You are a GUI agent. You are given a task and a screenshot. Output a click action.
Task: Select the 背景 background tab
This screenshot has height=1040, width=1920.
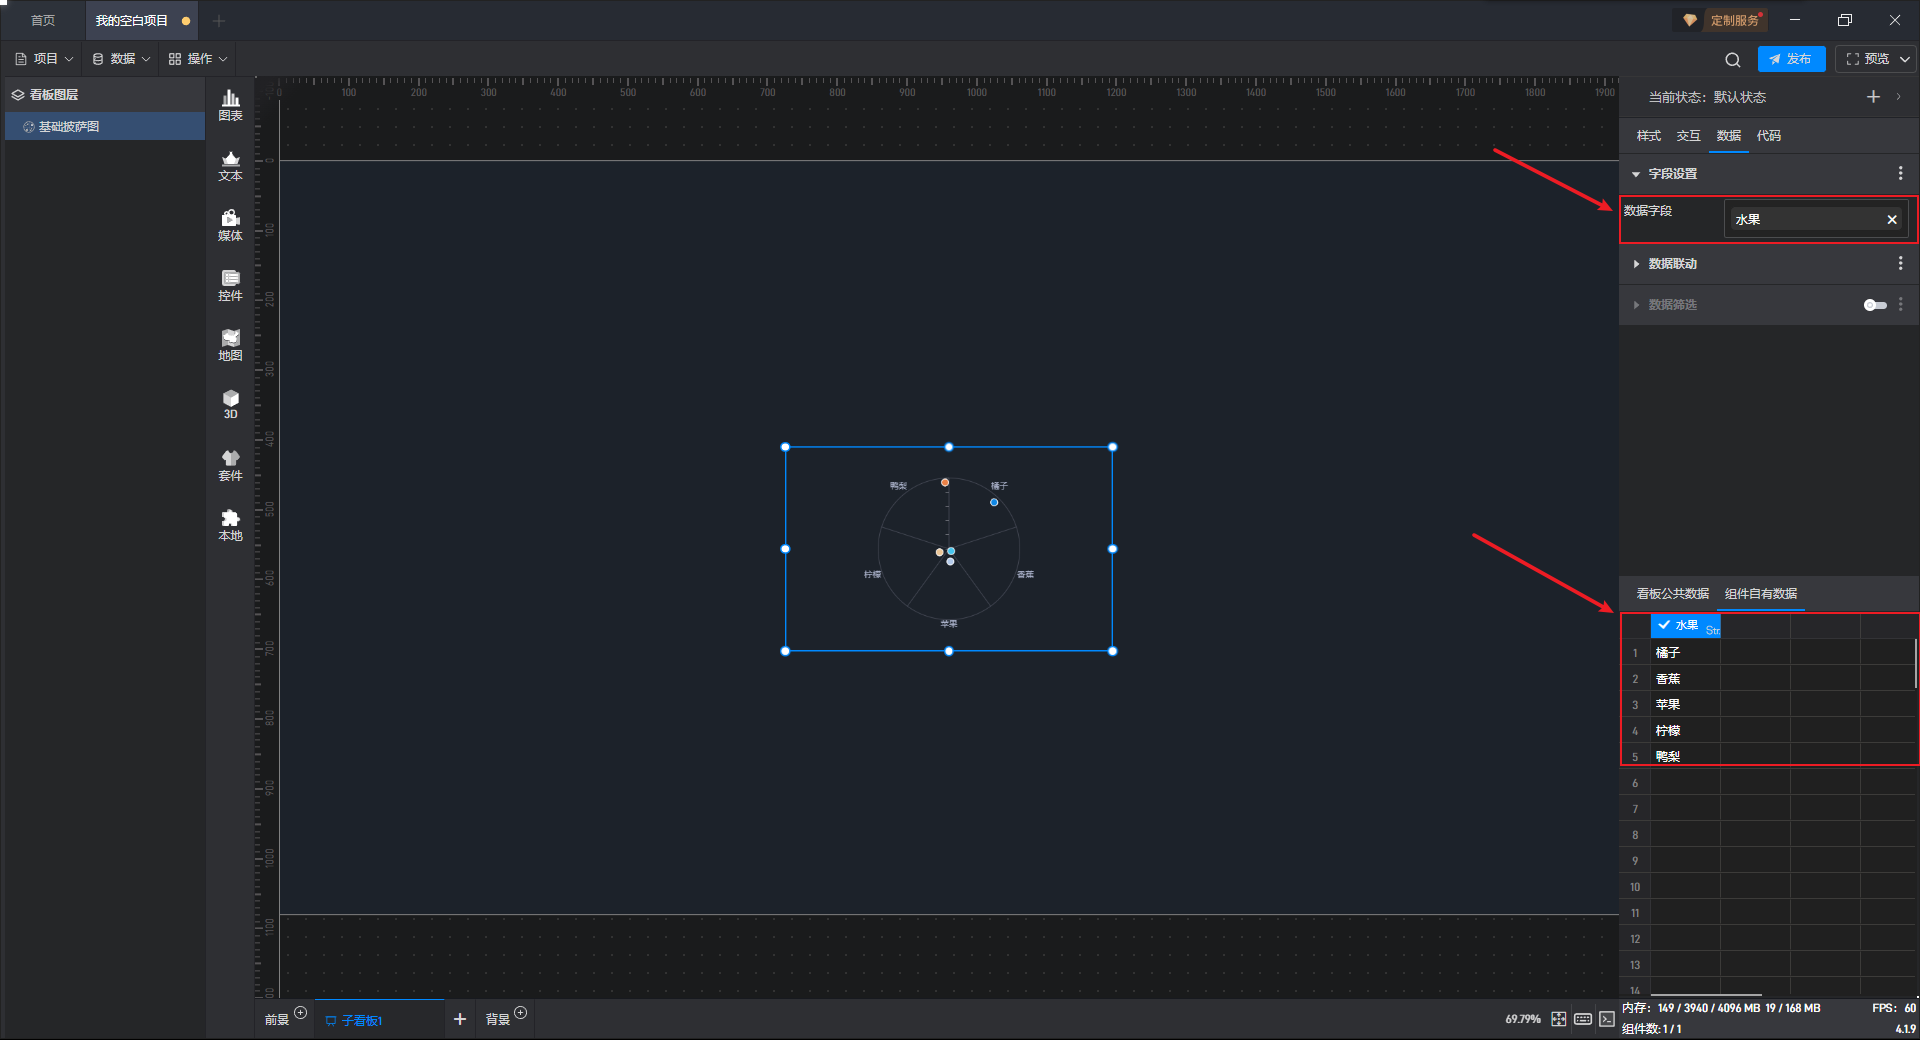point(497,1020)
